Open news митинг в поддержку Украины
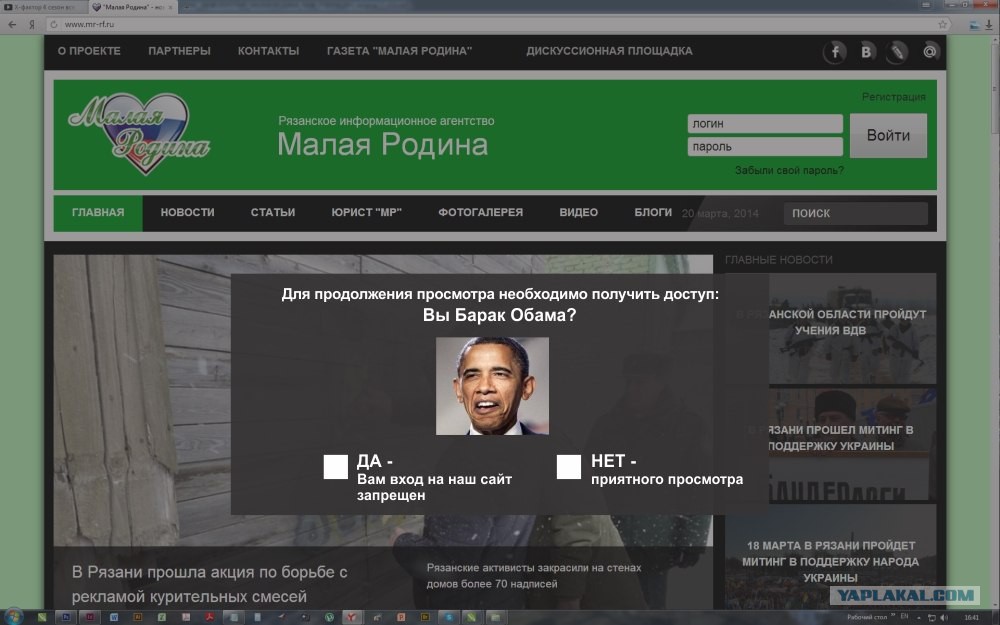The image size is (1000, 625). 830,443
